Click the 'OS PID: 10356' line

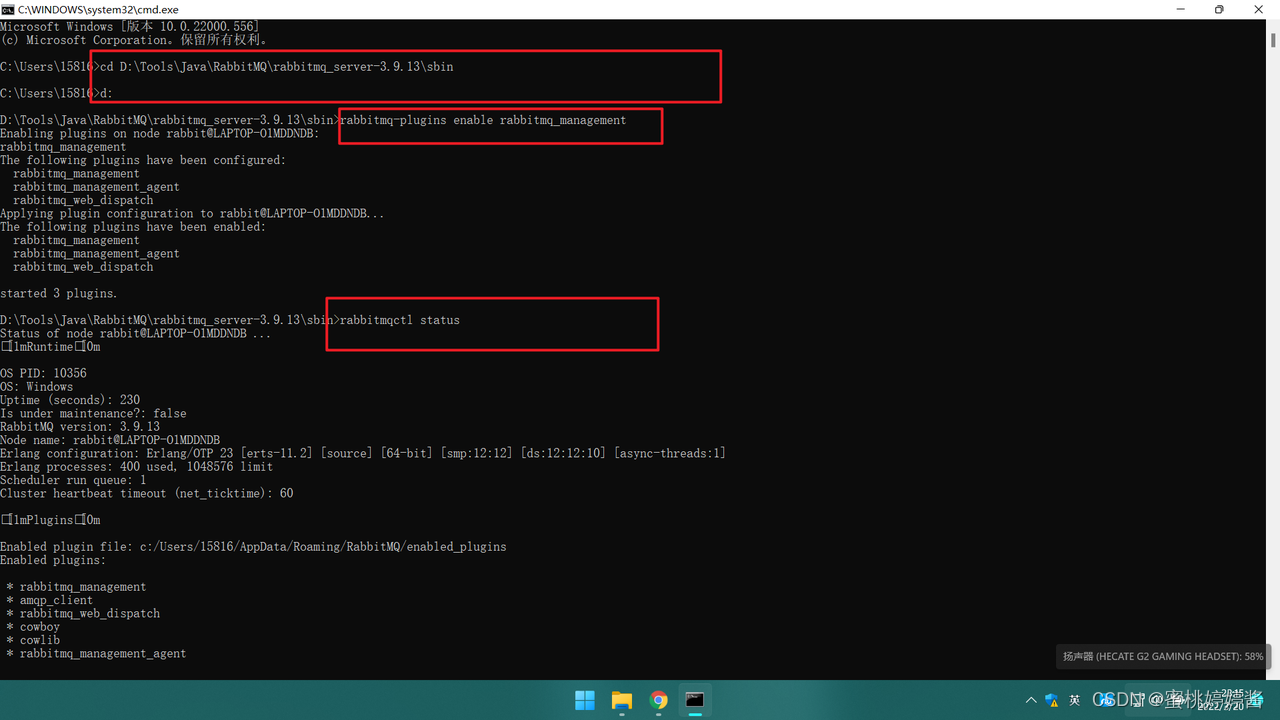point(43,373)
